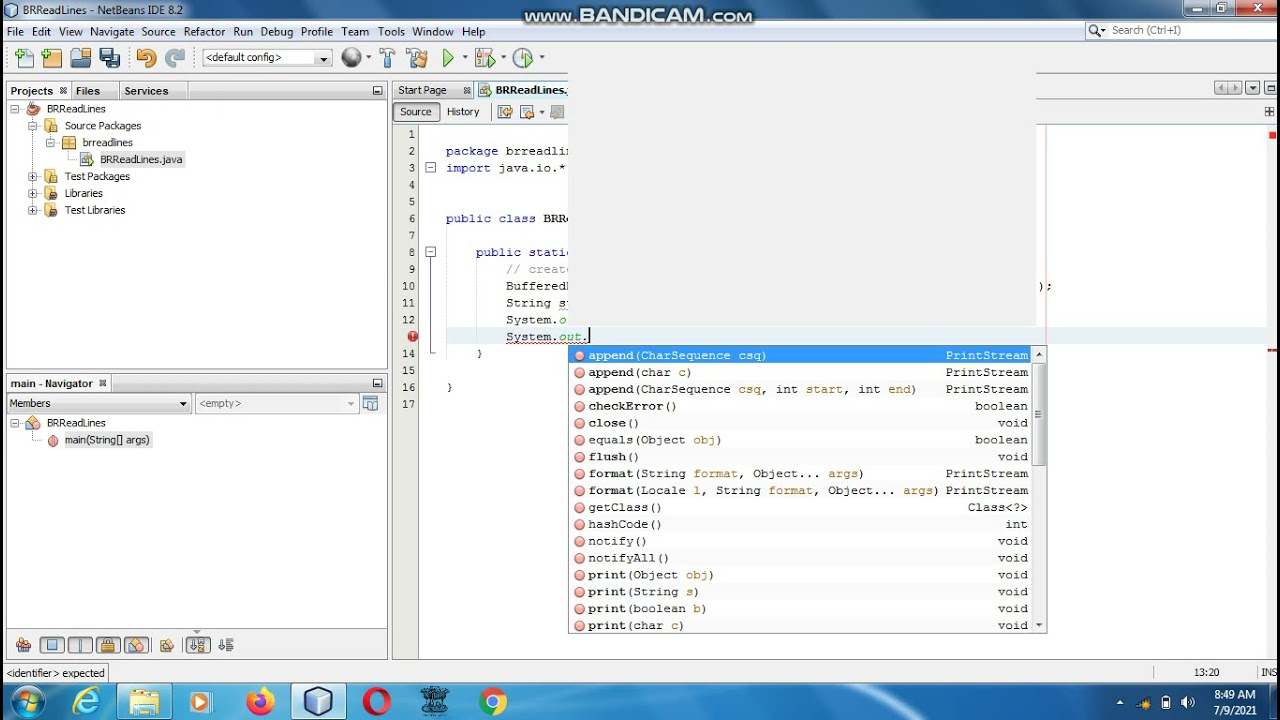Expand the Libraries node
Viewport: 1280px width, 720px height.
coord(33,194)
